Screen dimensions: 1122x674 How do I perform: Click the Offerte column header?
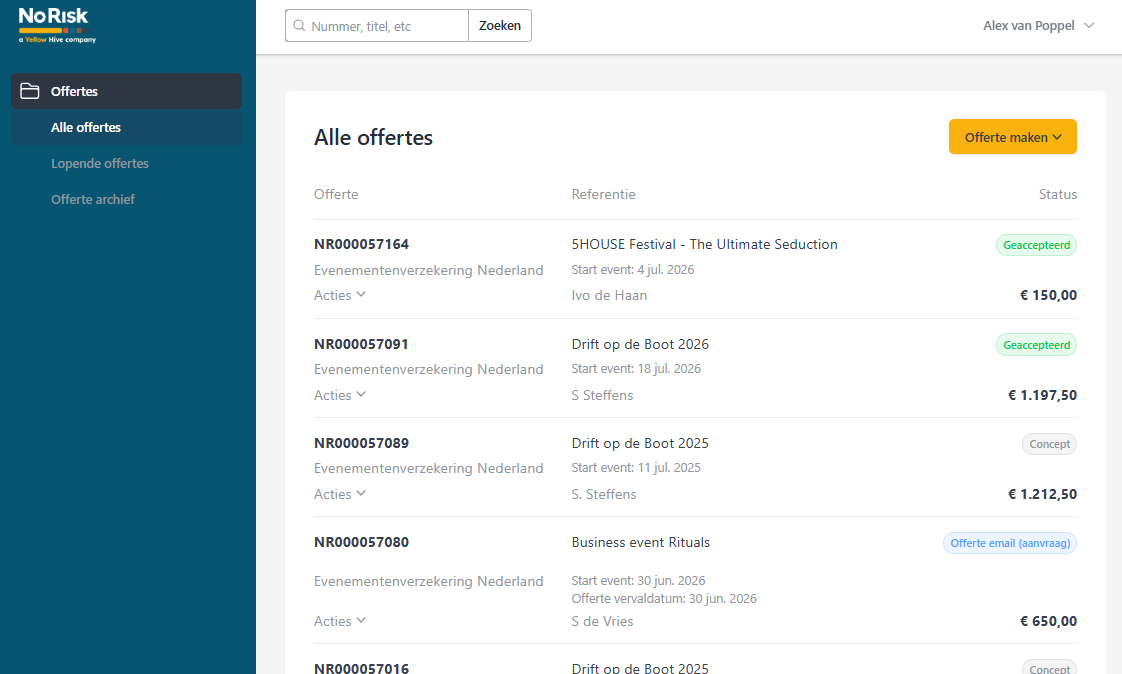[x=336, y=194]
